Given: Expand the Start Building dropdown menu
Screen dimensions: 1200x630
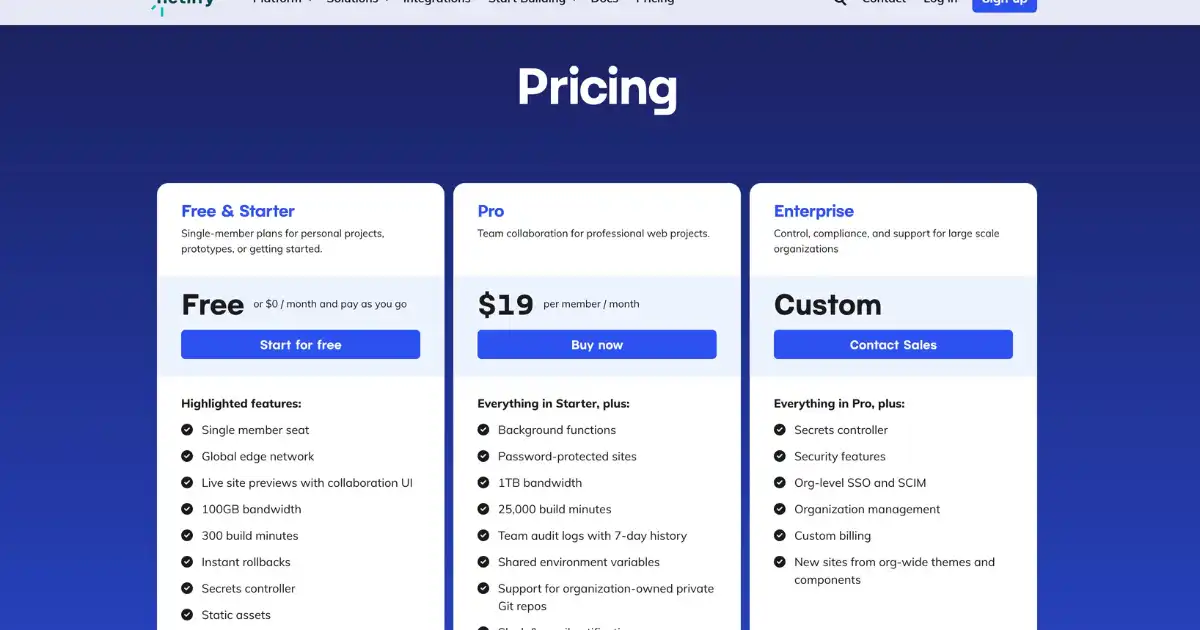Looking at the screenshot, I should (x=532, y=2).
